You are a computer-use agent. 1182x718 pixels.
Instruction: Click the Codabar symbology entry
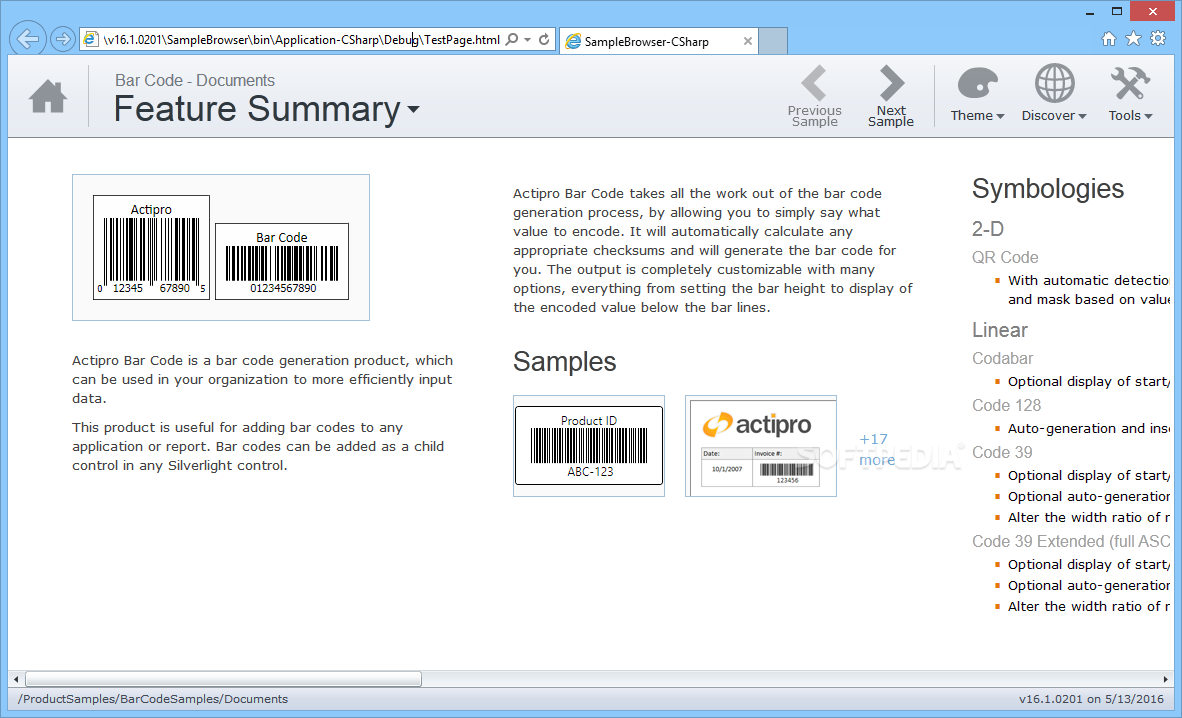[x=1003, y=358]
